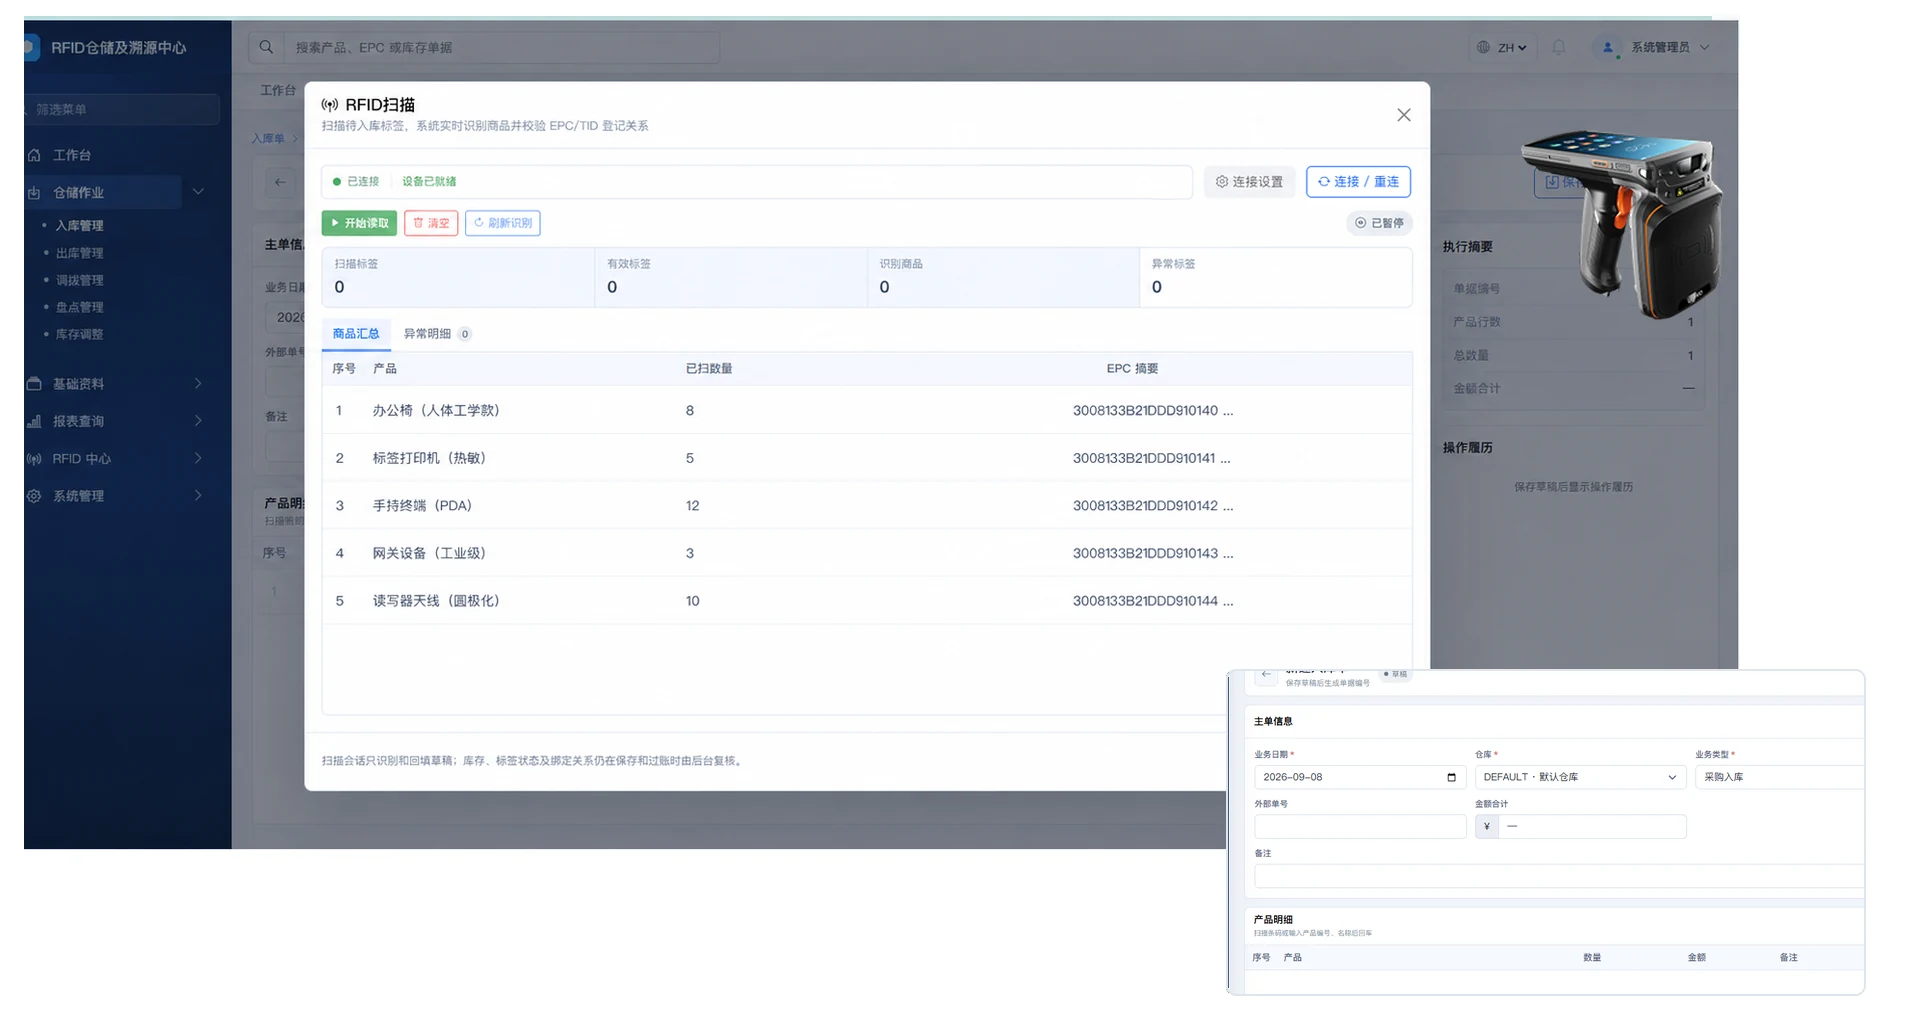
Task: Open the DEFAULT · 默认仓库 dropdown
Action: pyautogui.click(x=1580, y=777)
